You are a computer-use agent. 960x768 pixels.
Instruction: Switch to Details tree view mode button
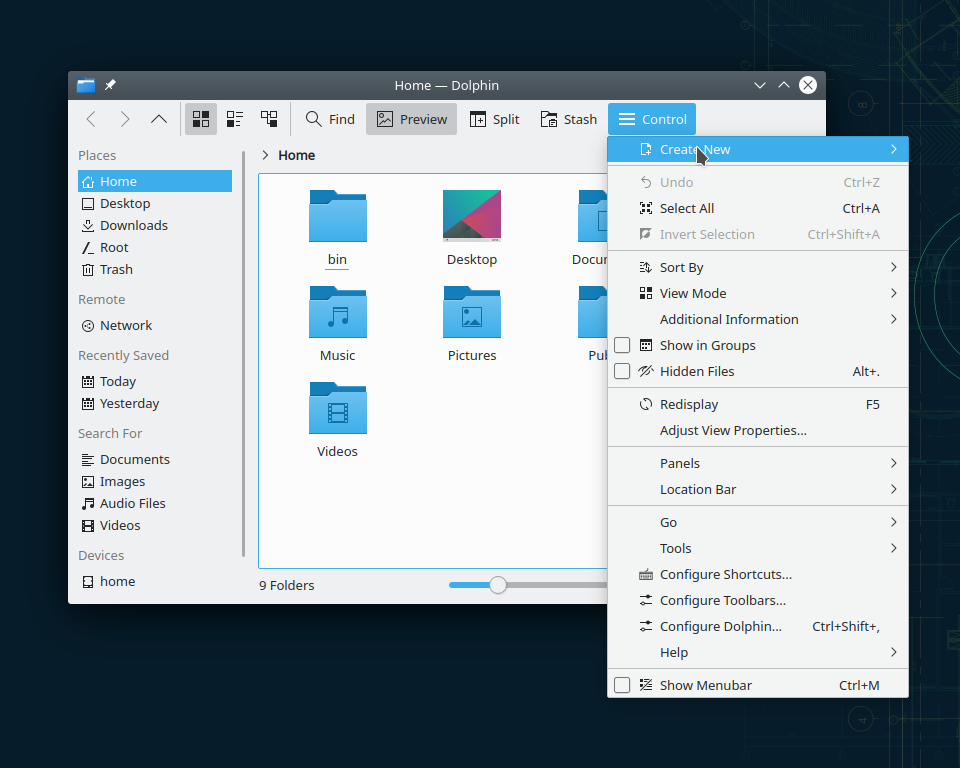coord(269,119)
